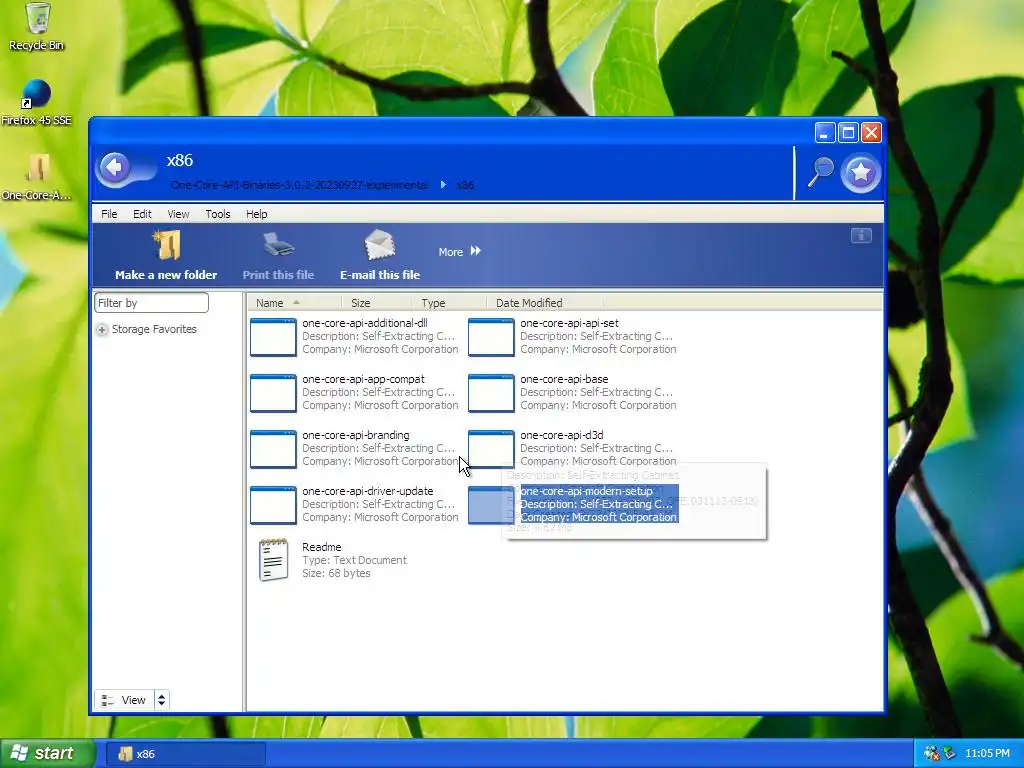Minimize the x86 window
The height and width of the screenshot is (768, 1024).
tap(824, 133)
